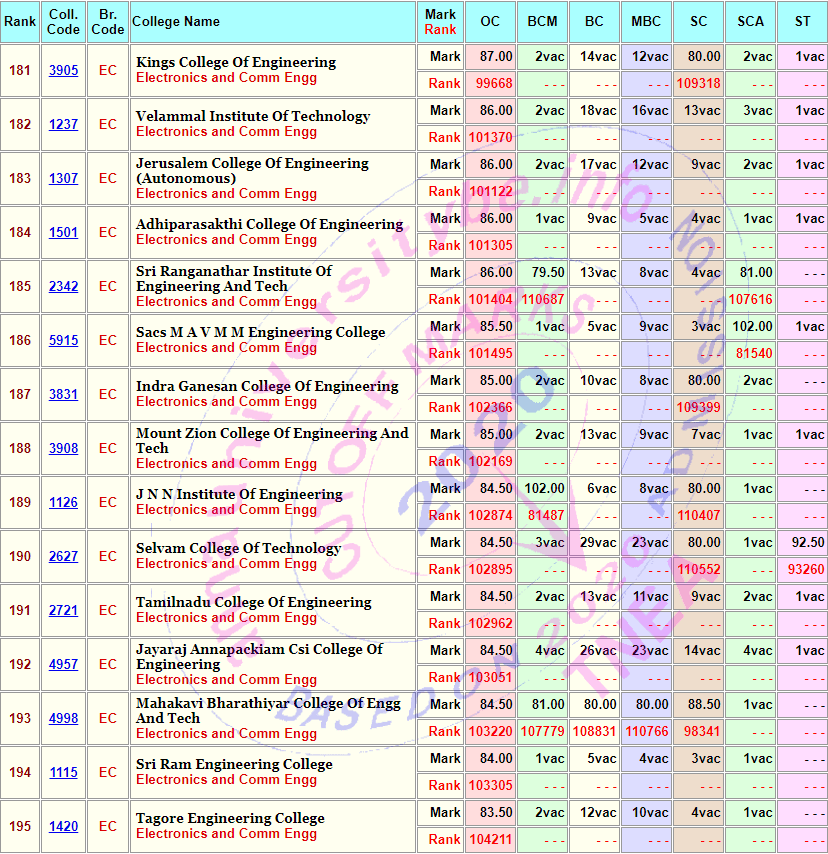The height and width of the screenshot is (854, 828).
Task: Open college code 2342 link
Action: [63, 287]
